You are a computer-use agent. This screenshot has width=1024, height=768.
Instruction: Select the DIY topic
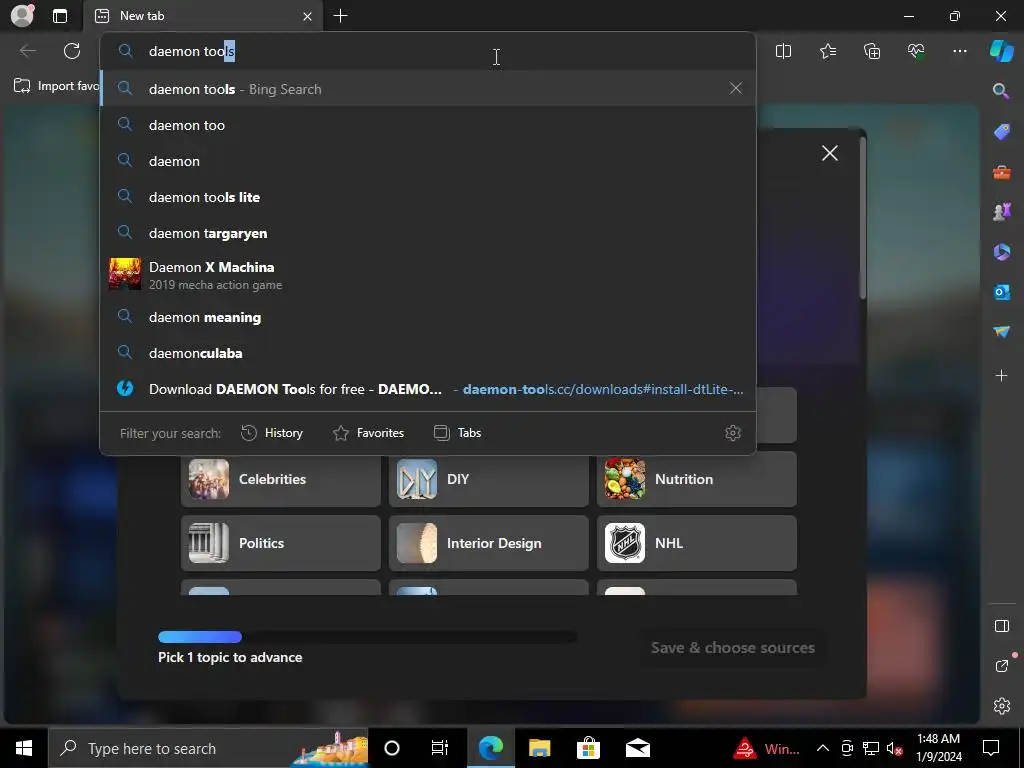488,479
